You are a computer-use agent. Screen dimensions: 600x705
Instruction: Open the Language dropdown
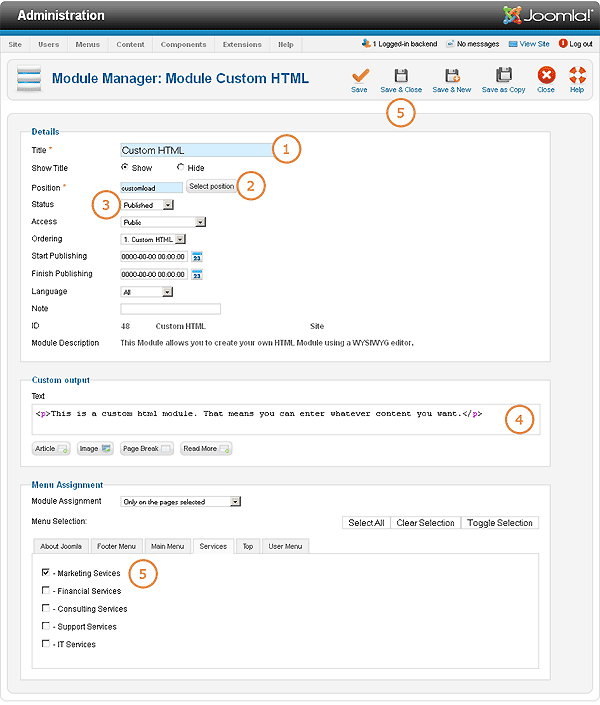147,292
